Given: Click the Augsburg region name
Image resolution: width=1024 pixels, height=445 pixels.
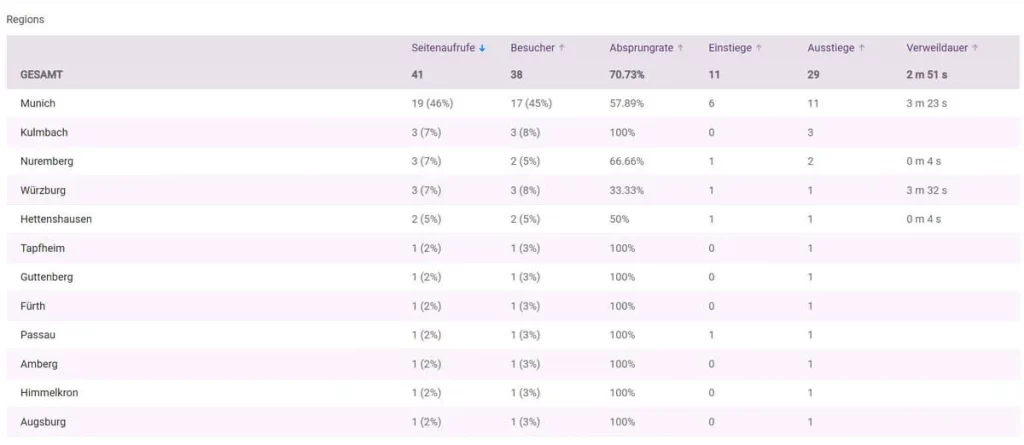Looking at the screenshot, I should (x=43, y=422).
